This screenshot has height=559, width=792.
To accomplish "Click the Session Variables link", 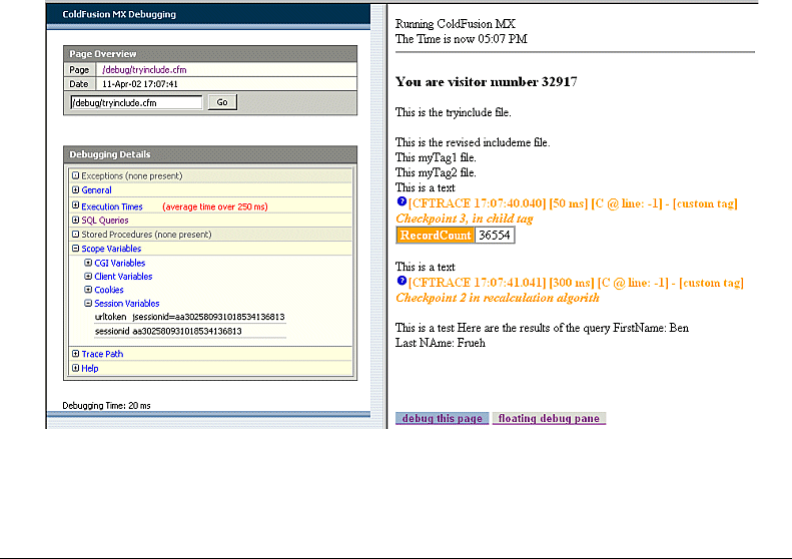I will click(x=127, y=303).
